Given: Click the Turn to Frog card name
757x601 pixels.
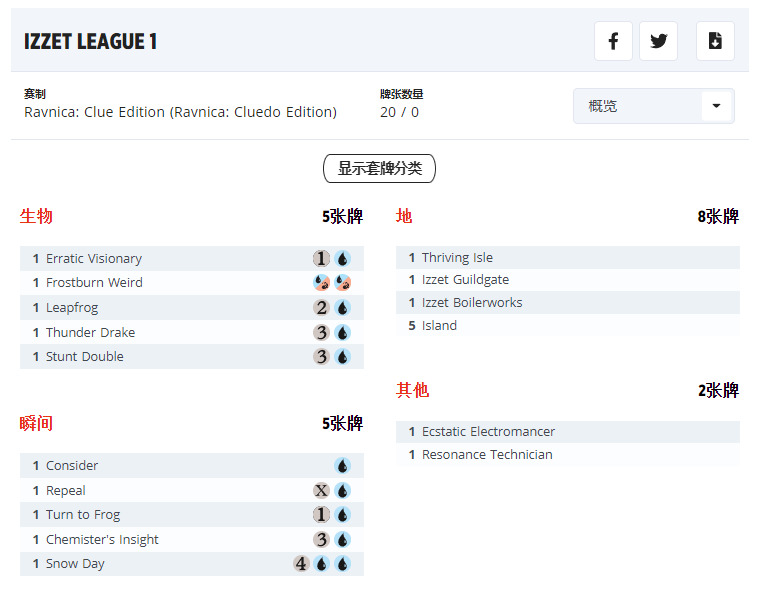Looking at the screenshot, I should (x=83, y=515).
